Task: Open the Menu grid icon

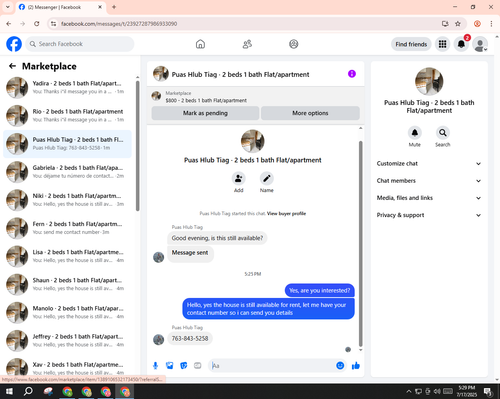Action: [x=442, y=44]
